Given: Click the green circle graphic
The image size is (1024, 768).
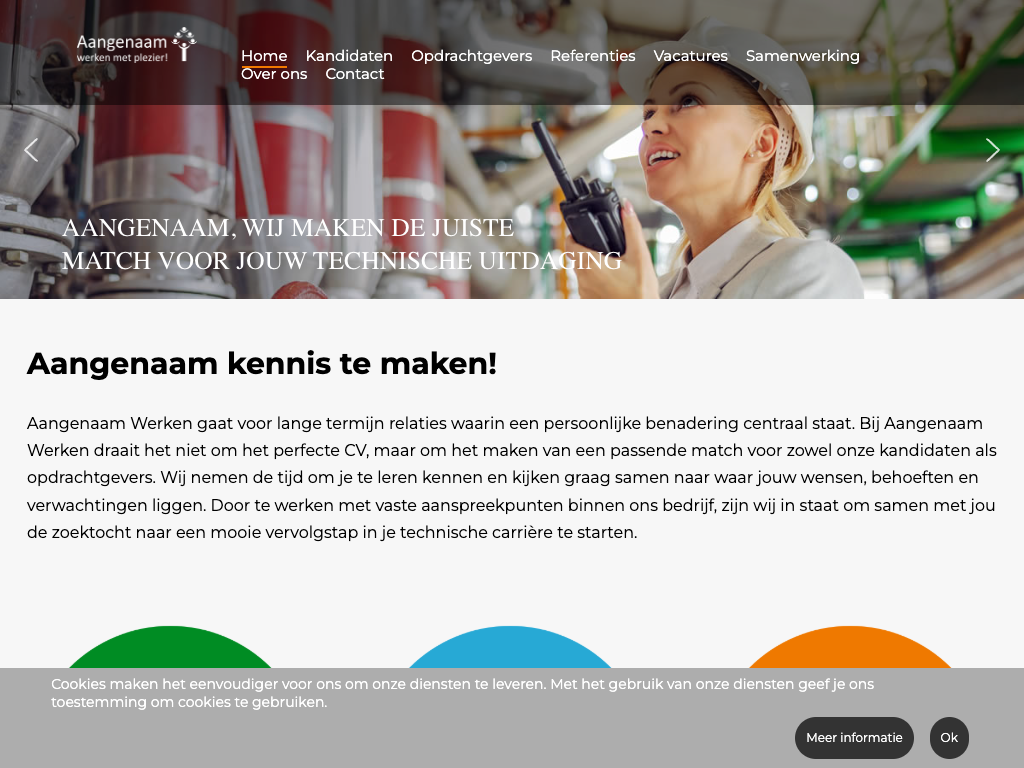Looking at the screenshot, I should 170,647.
